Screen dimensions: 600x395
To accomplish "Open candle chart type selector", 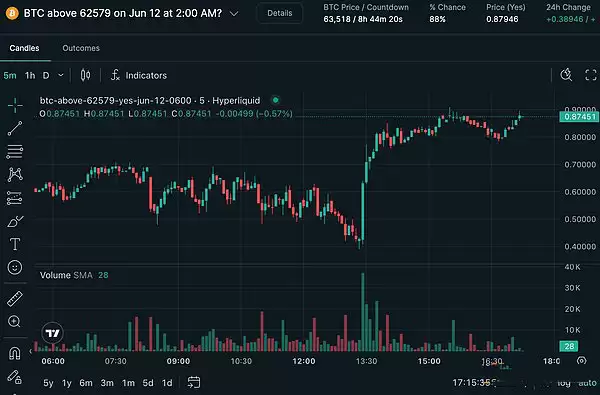I will pyautogui.click(x=85, y=75).
